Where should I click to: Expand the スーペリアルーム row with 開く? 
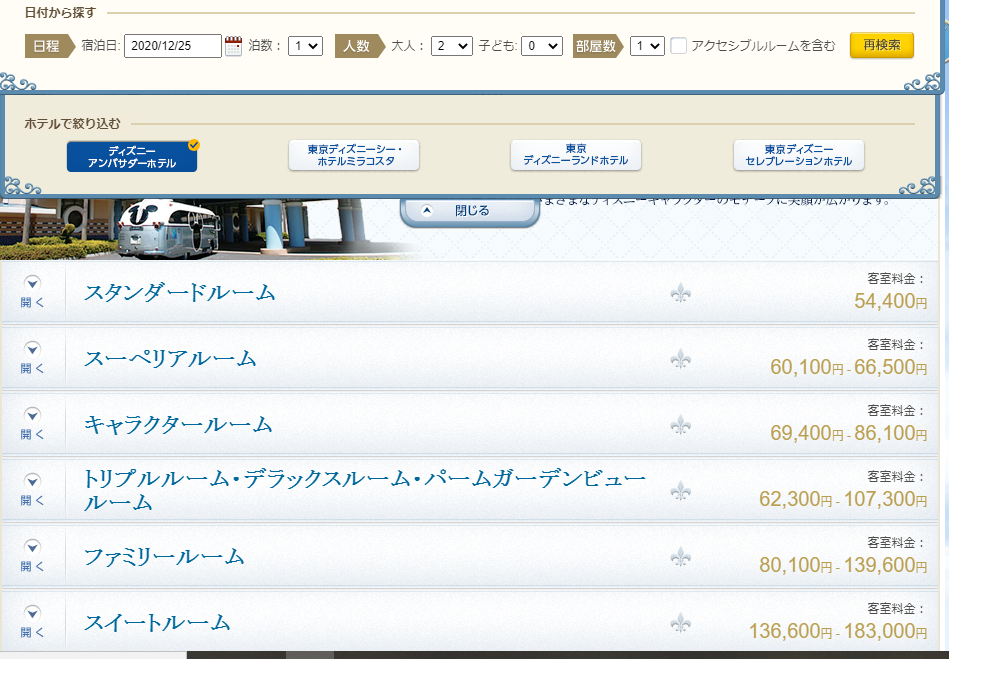click(32, 358)
